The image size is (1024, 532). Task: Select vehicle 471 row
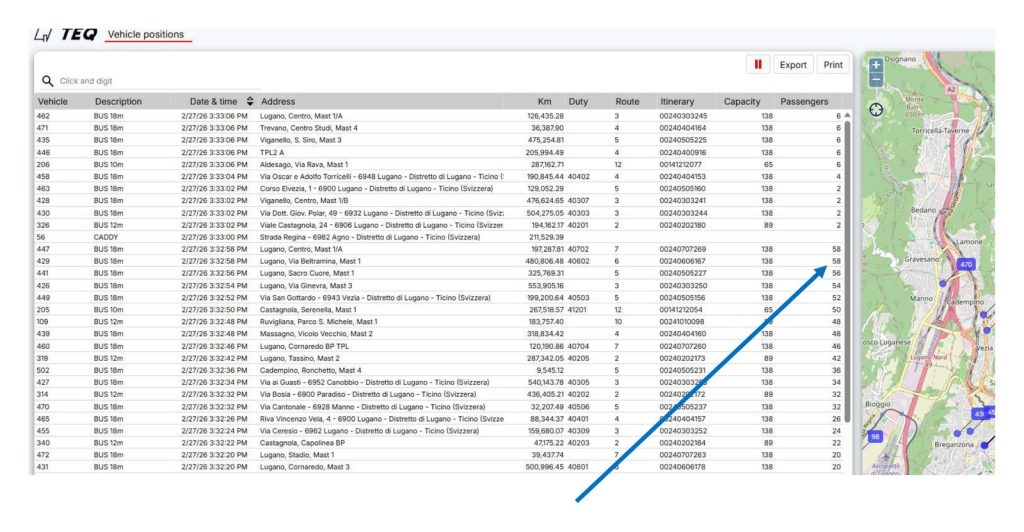[x=439, y=128]
